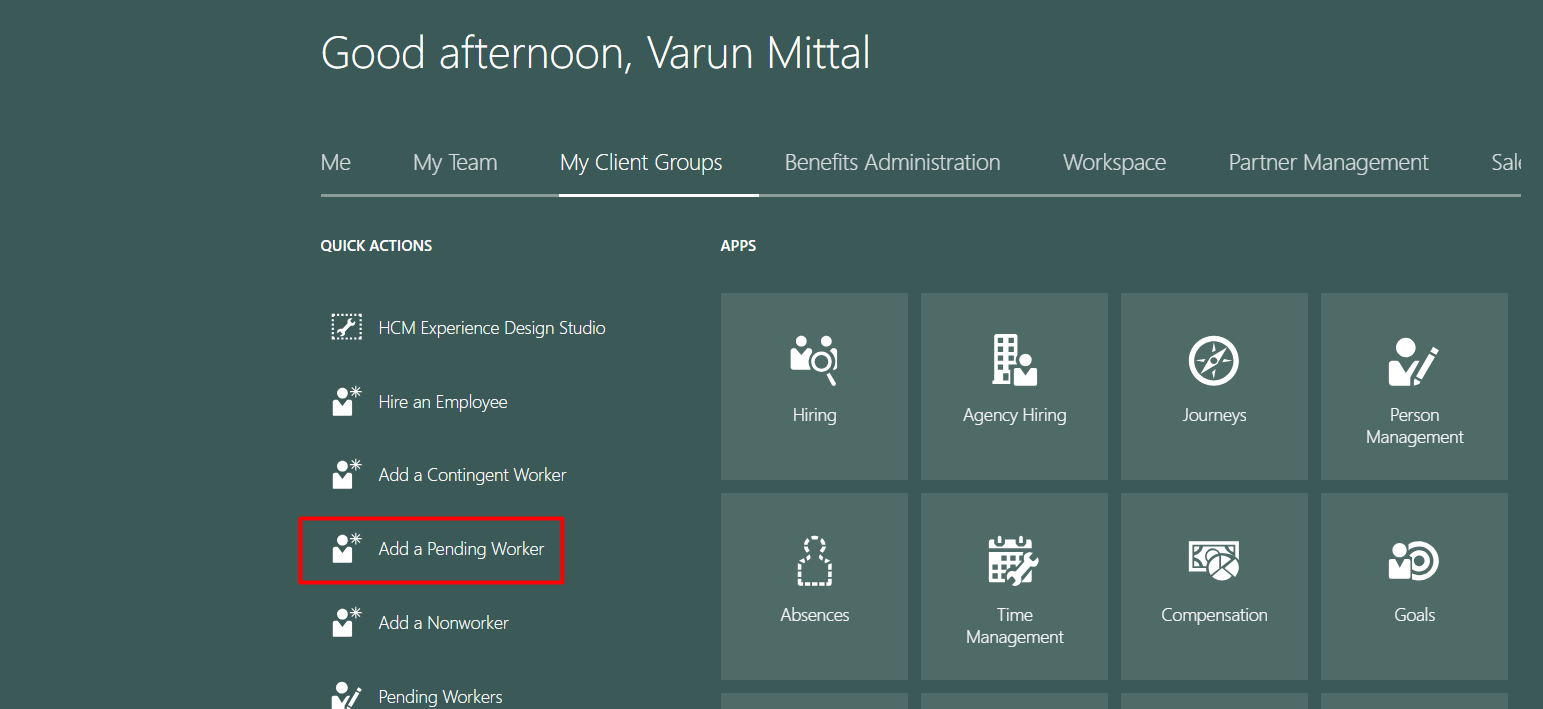Click the Goals tile label
This screenshot has height=709, width=1543.
pyautogui.click(x=1414, y=615)
